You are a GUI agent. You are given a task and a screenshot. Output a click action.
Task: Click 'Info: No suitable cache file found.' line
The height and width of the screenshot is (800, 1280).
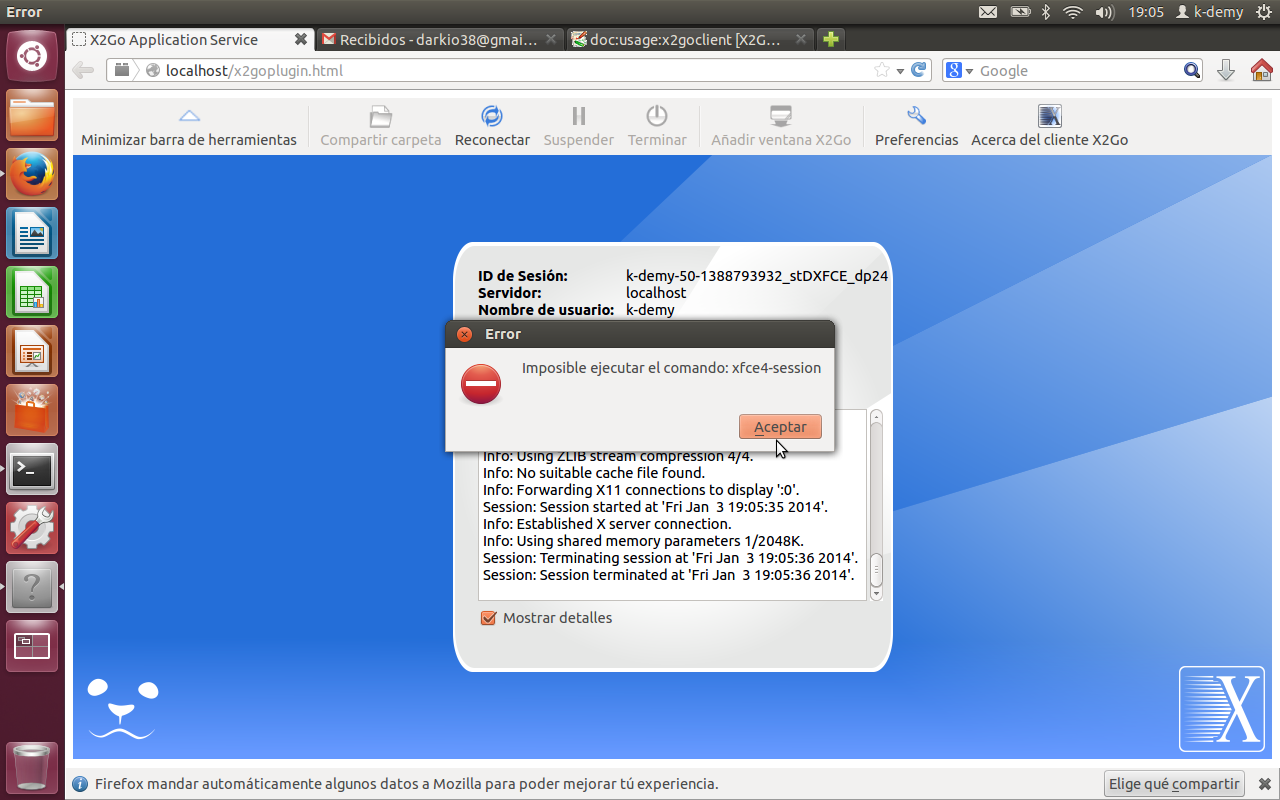point(594,473)
